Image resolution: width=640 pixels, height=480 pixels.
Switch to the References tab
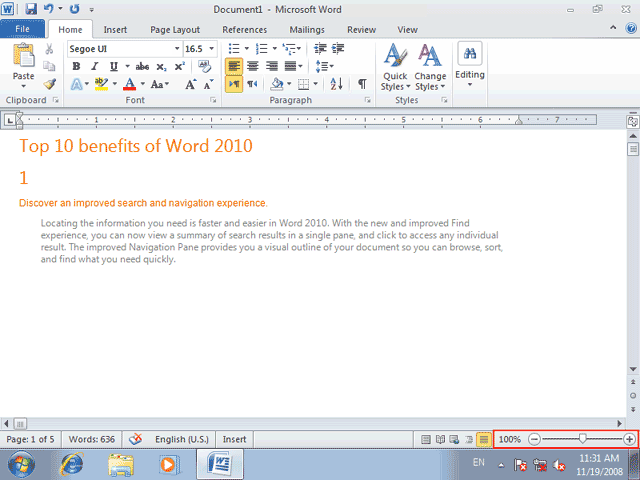click(x=244, y=30)
